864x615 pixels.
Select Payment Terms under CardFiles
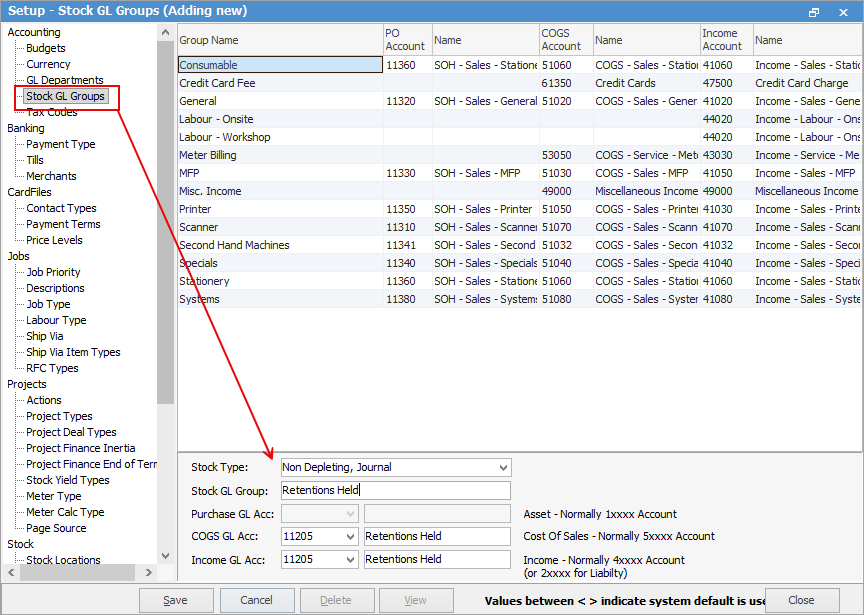point(63,224)
